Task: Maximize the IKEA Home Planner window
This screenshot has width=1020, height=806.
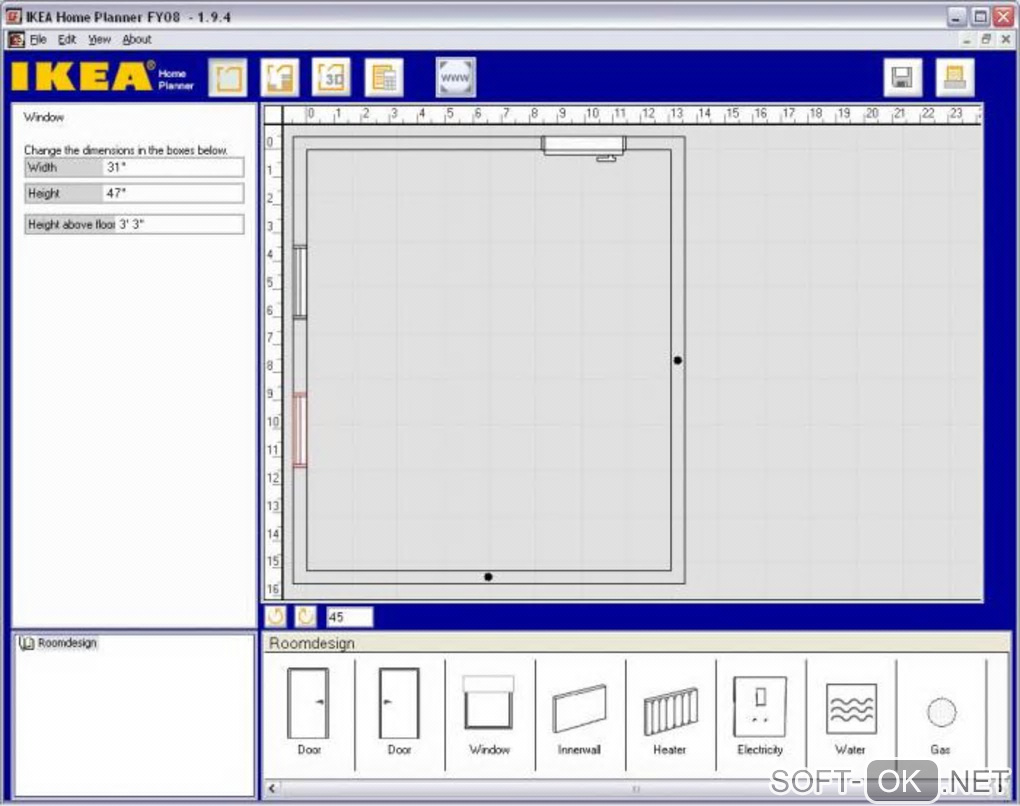Action: click(980, 16)
